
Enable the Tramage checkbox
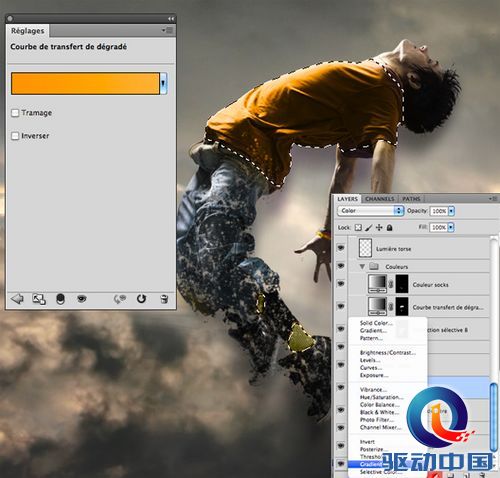15,113
